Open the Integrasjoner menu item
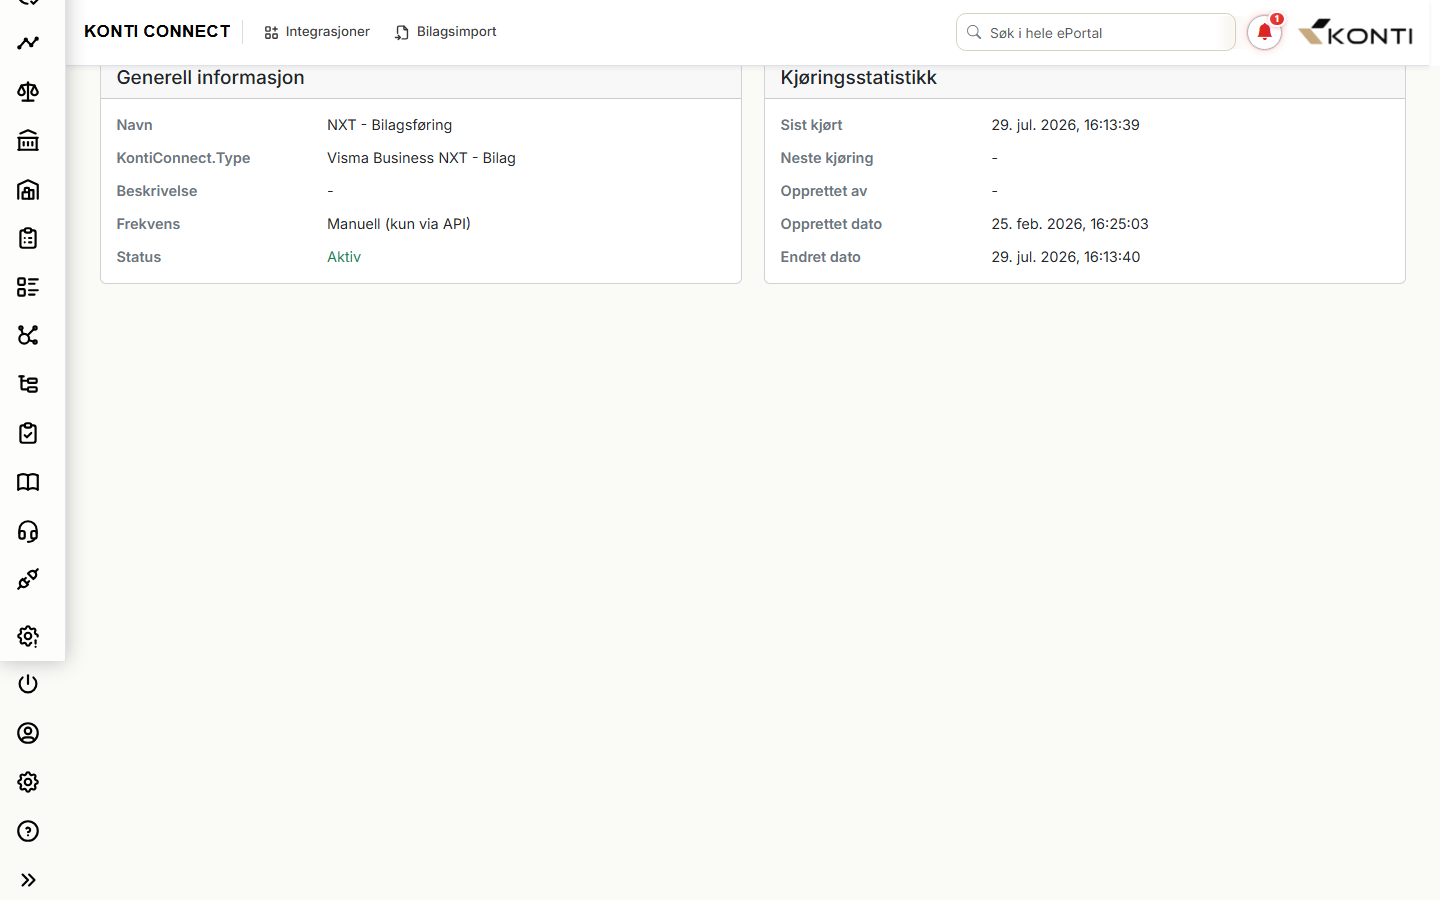Screen dimensions: 1440x900 click(317, 32)
